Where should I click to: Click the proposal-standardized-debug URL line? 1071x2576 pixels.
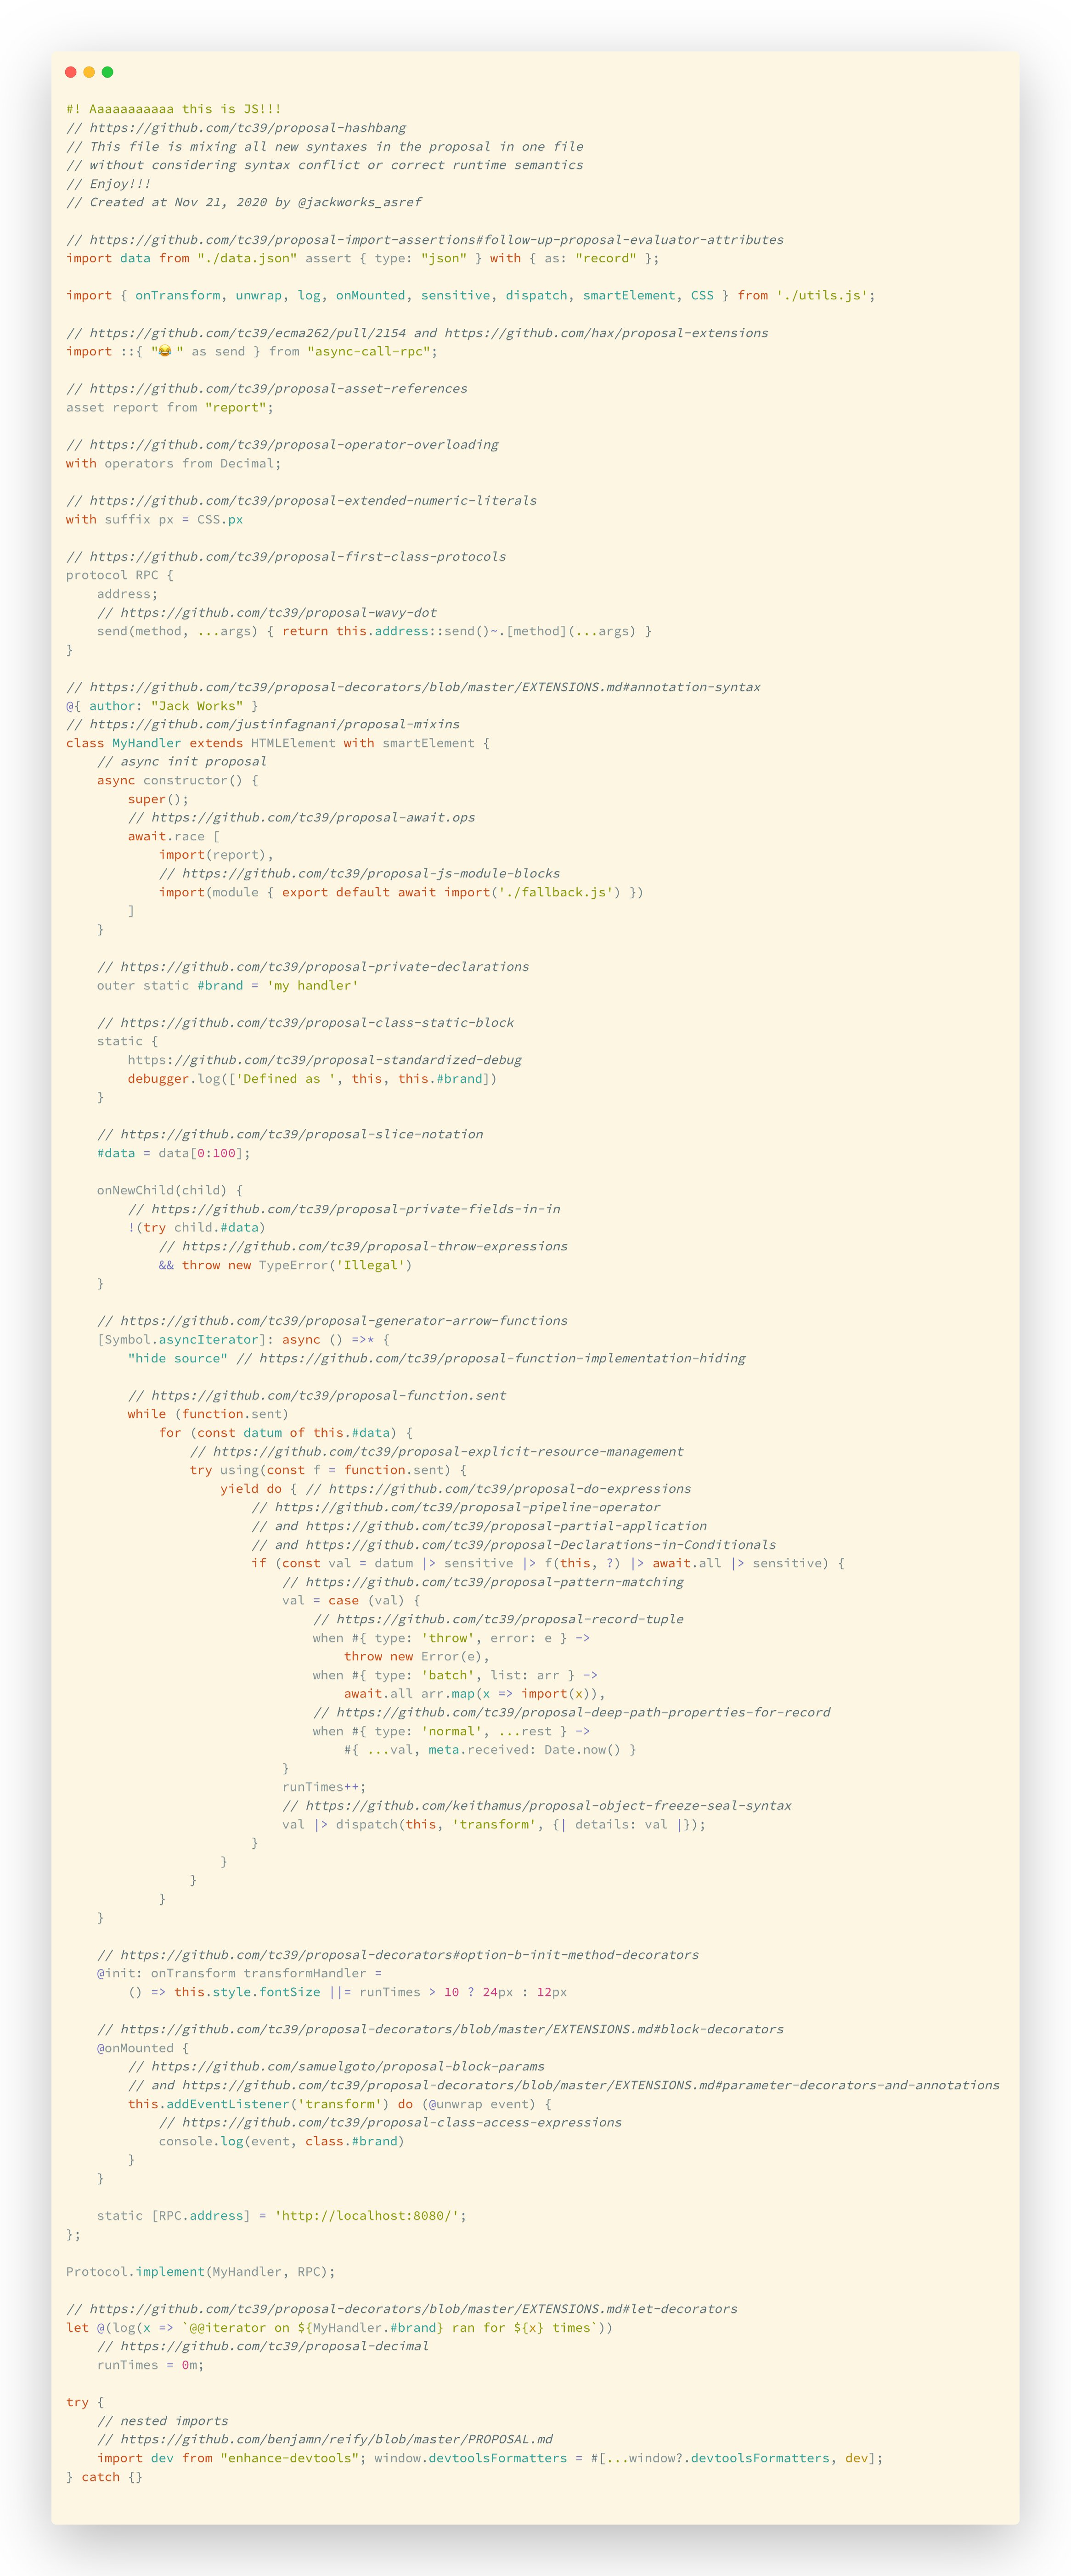pos(325,1060)
